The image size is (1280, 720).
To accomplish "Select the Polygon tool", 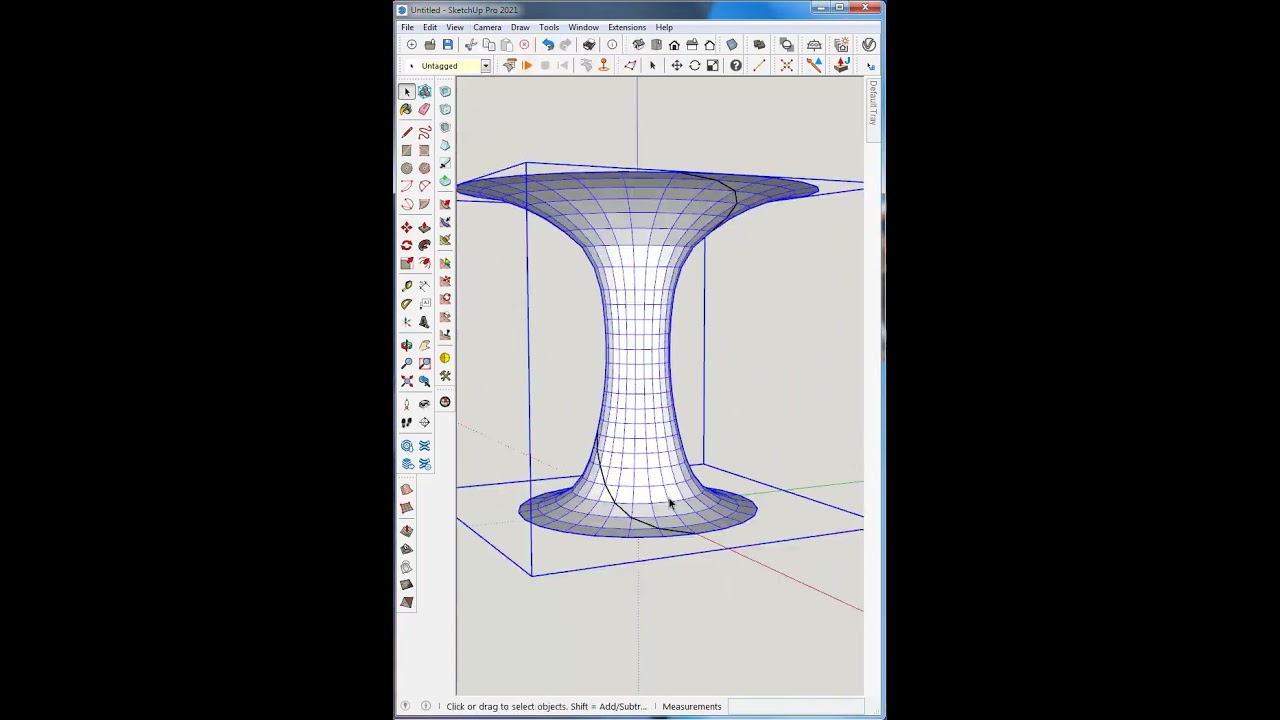I will [425, 168].
